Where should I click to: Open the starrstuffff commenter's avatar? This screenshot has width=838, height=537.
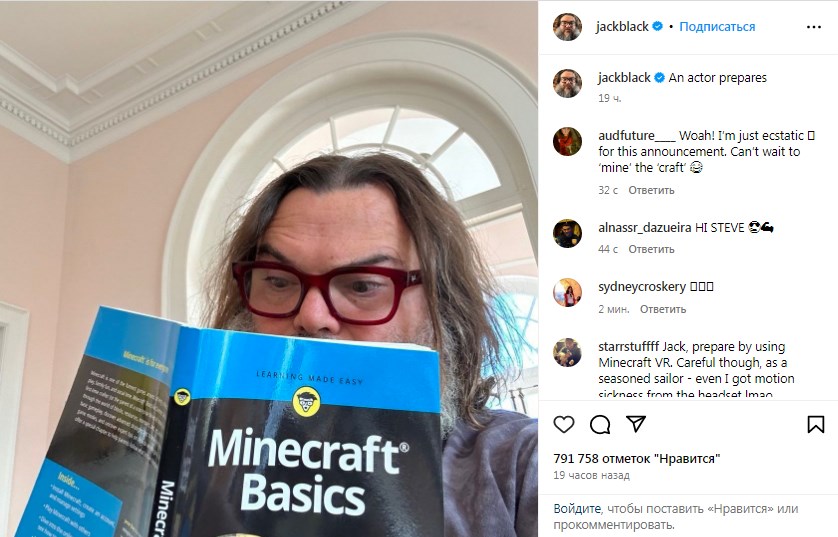(x=567, y=352)
